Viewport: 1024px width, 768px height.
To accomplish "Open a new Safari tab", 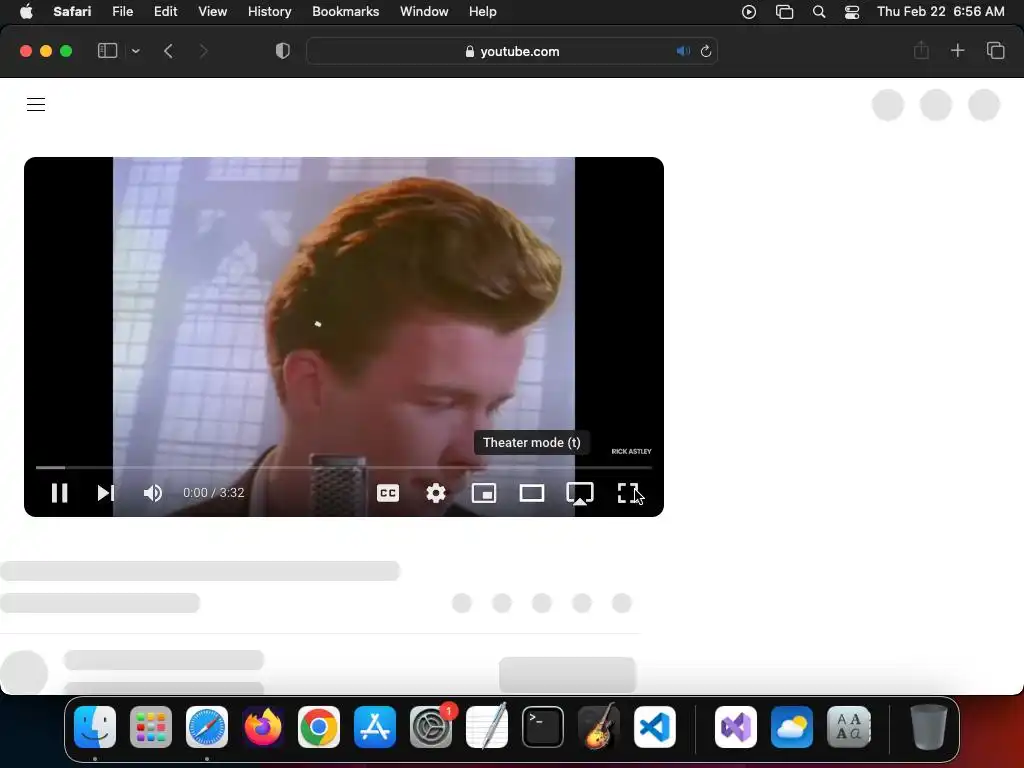I will point(957,50).
